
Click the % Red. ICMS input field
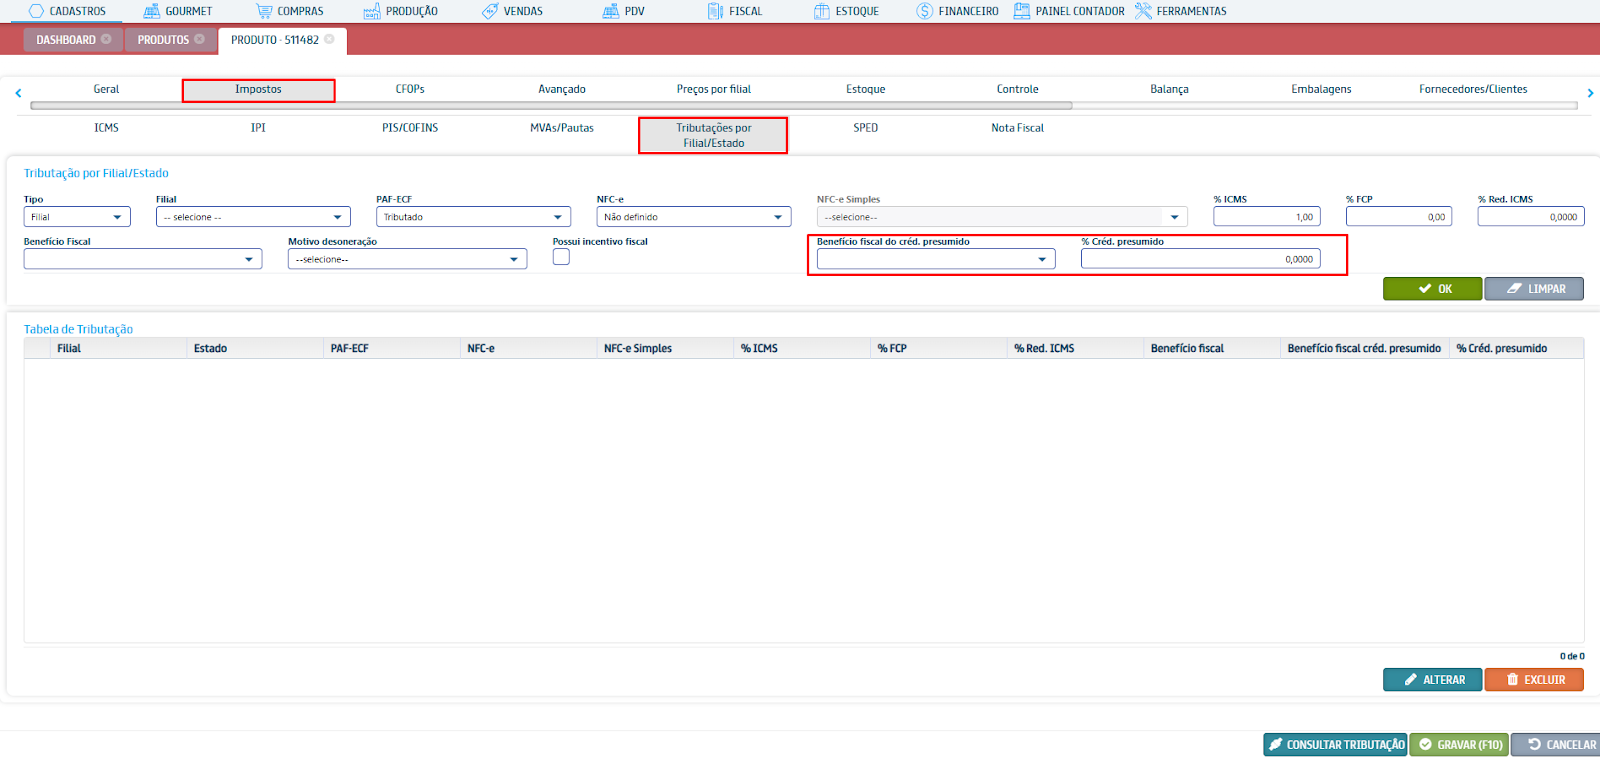point(1531,217)
